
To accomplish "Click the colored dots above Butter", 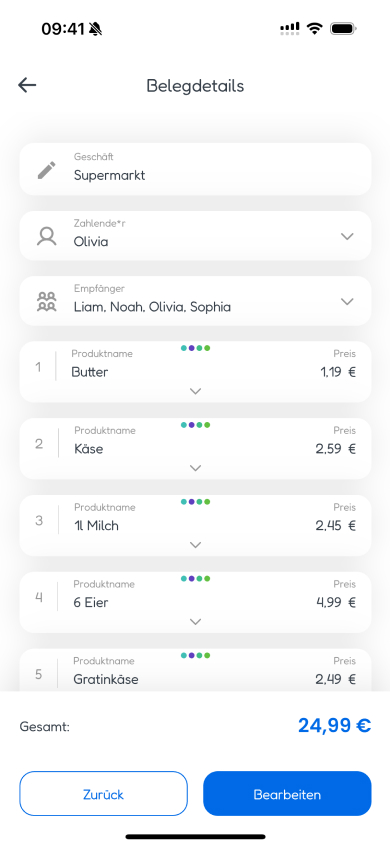I will tap(196, 348).
